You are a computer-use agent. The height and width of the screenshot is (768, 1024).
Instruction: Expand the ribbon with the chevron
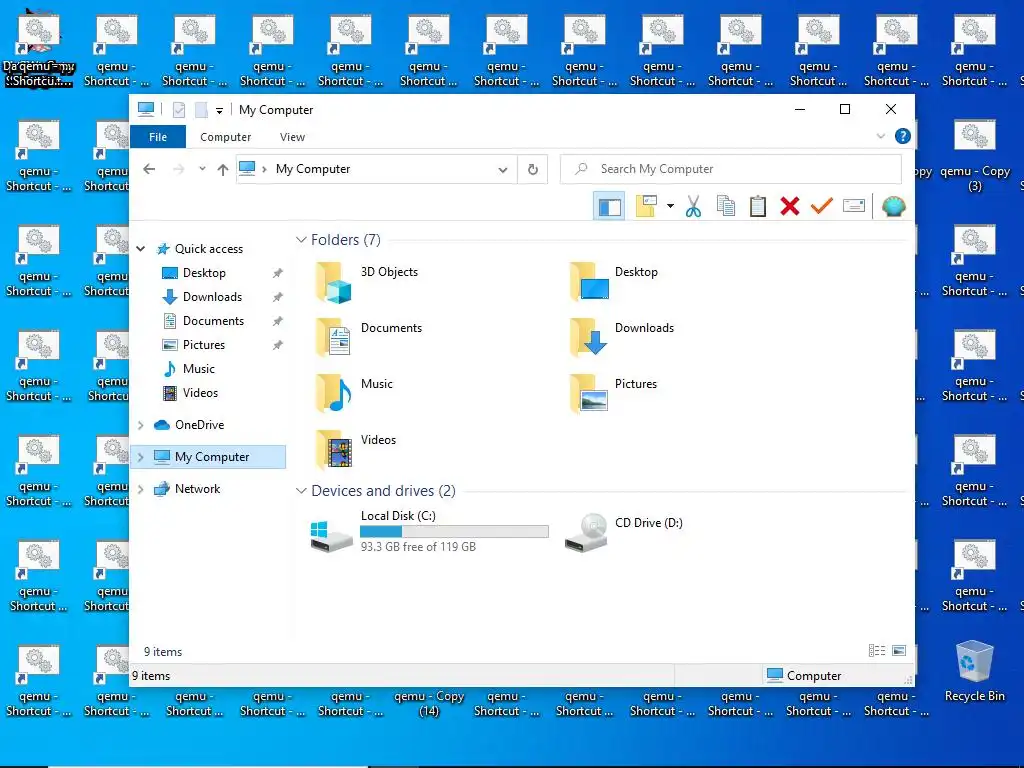880,136
